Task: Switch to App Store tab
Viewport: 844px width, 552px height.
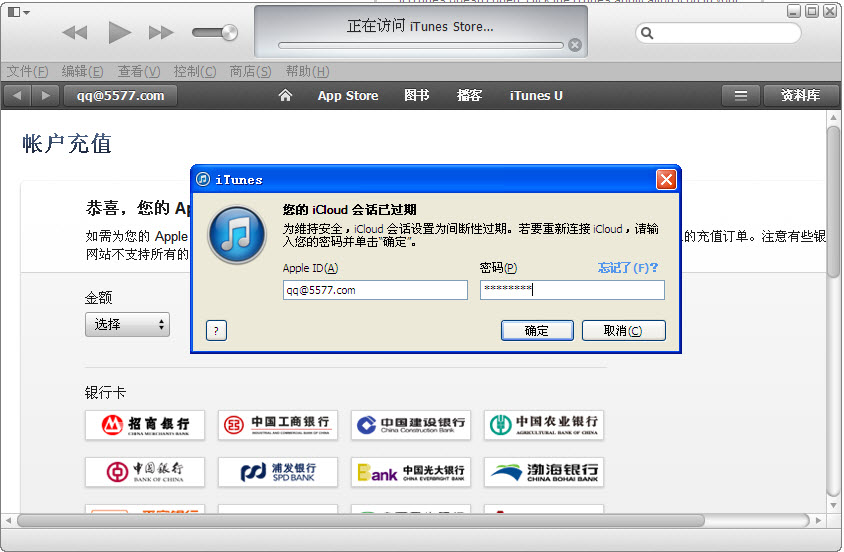Action: [348, 96]
